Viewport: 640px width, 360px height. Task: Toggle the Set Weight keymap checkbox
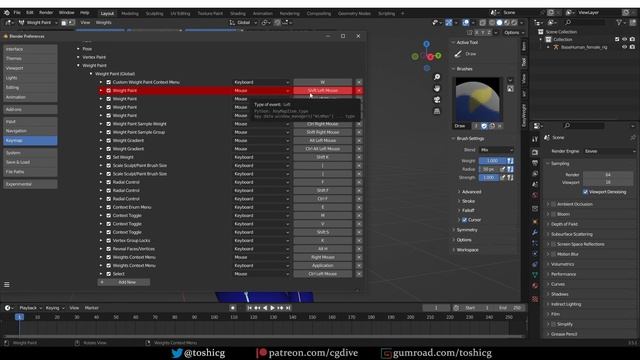109,157
